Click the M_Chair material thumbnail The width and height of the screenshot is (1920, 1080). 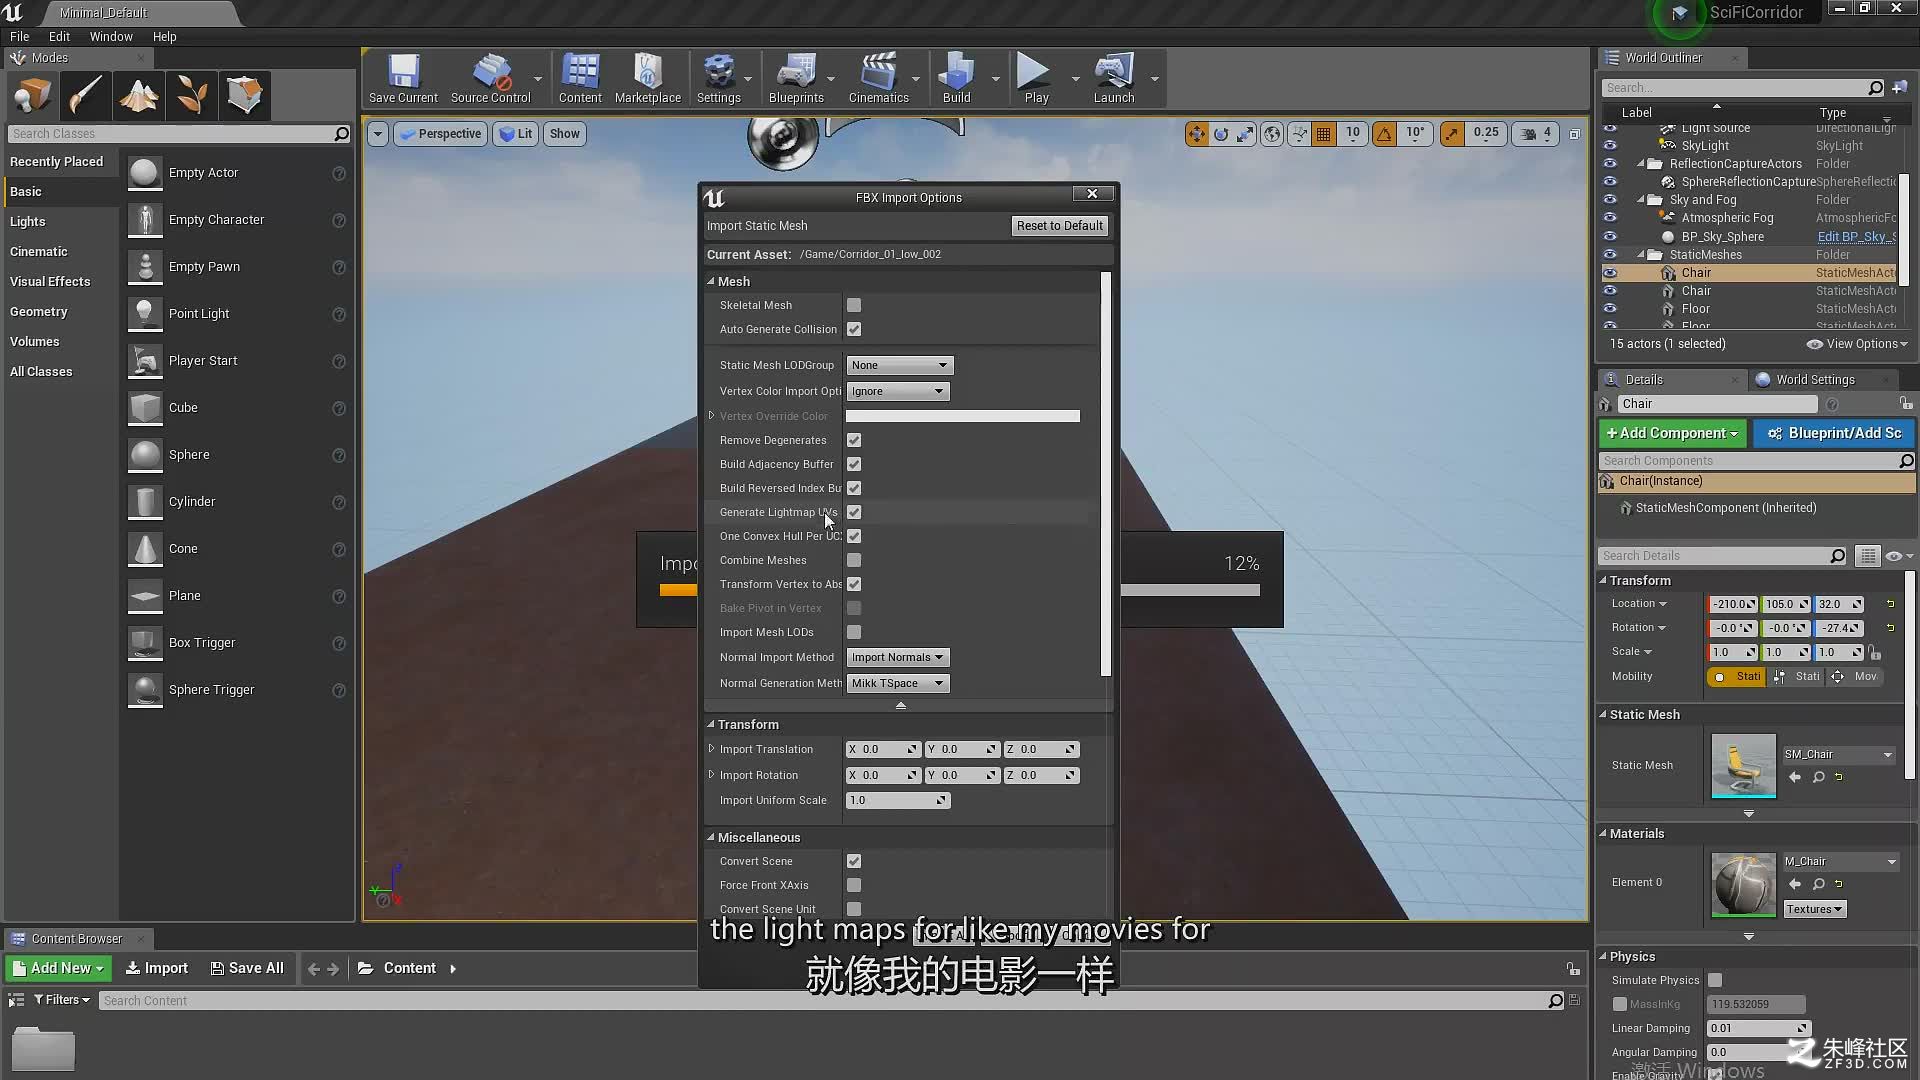(1743, 884)
